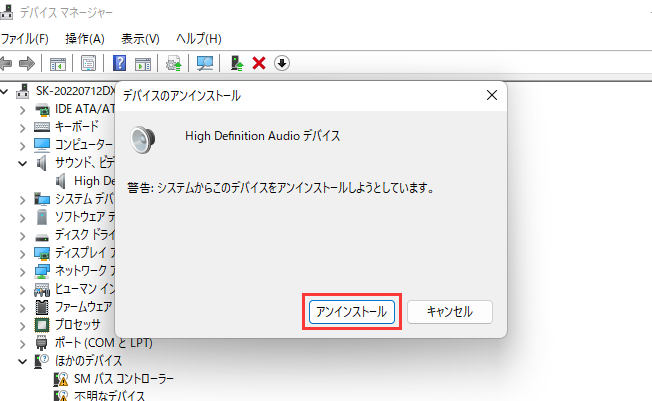Expand the ディスプレイ アダプター category
652x401 pixels.
click(x=22, y=254)
